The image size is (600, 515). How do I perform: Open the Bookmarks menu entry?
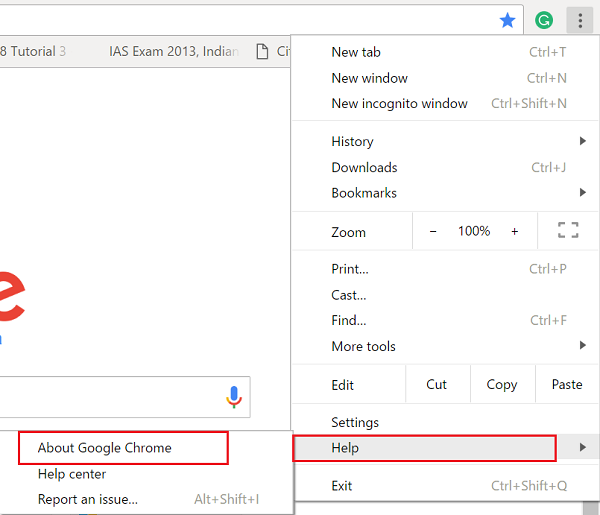pos(445,193)
